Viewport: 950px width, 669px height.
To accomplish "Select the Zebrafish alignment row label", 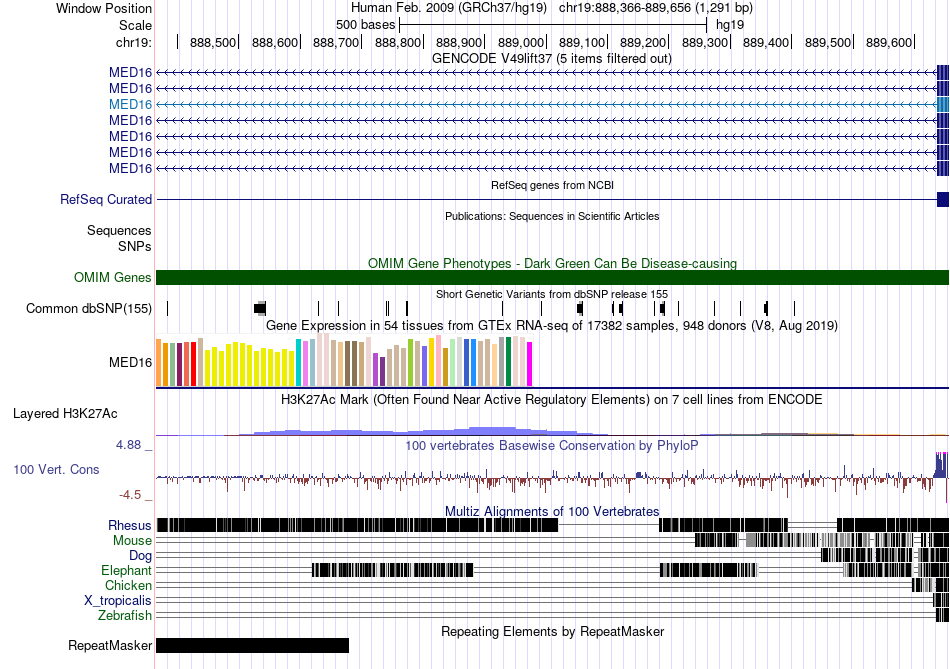I will point(125,616).
